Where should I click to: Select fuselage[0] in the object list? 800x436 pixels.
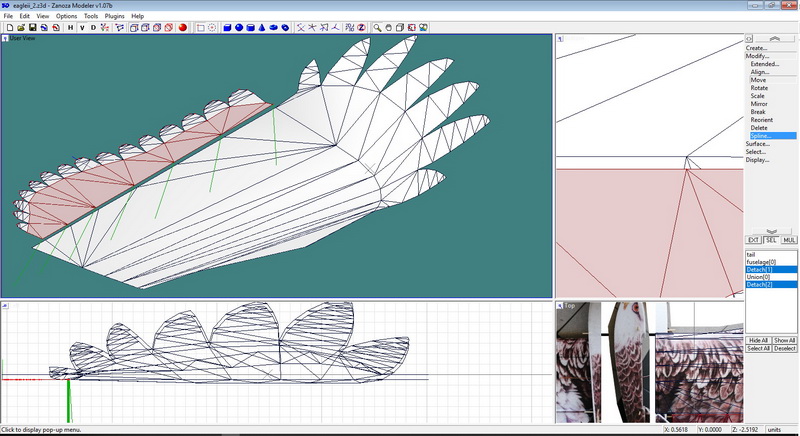[x=762, y=262]
